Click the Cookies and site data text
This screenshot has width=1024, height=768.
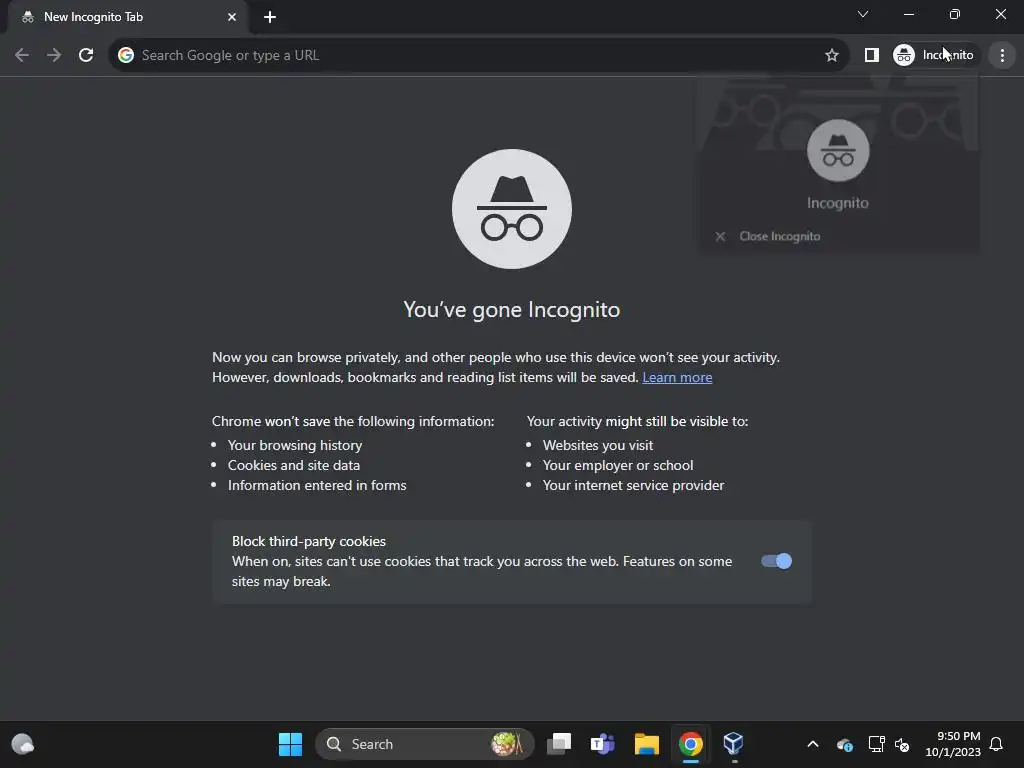coord(294,466)
